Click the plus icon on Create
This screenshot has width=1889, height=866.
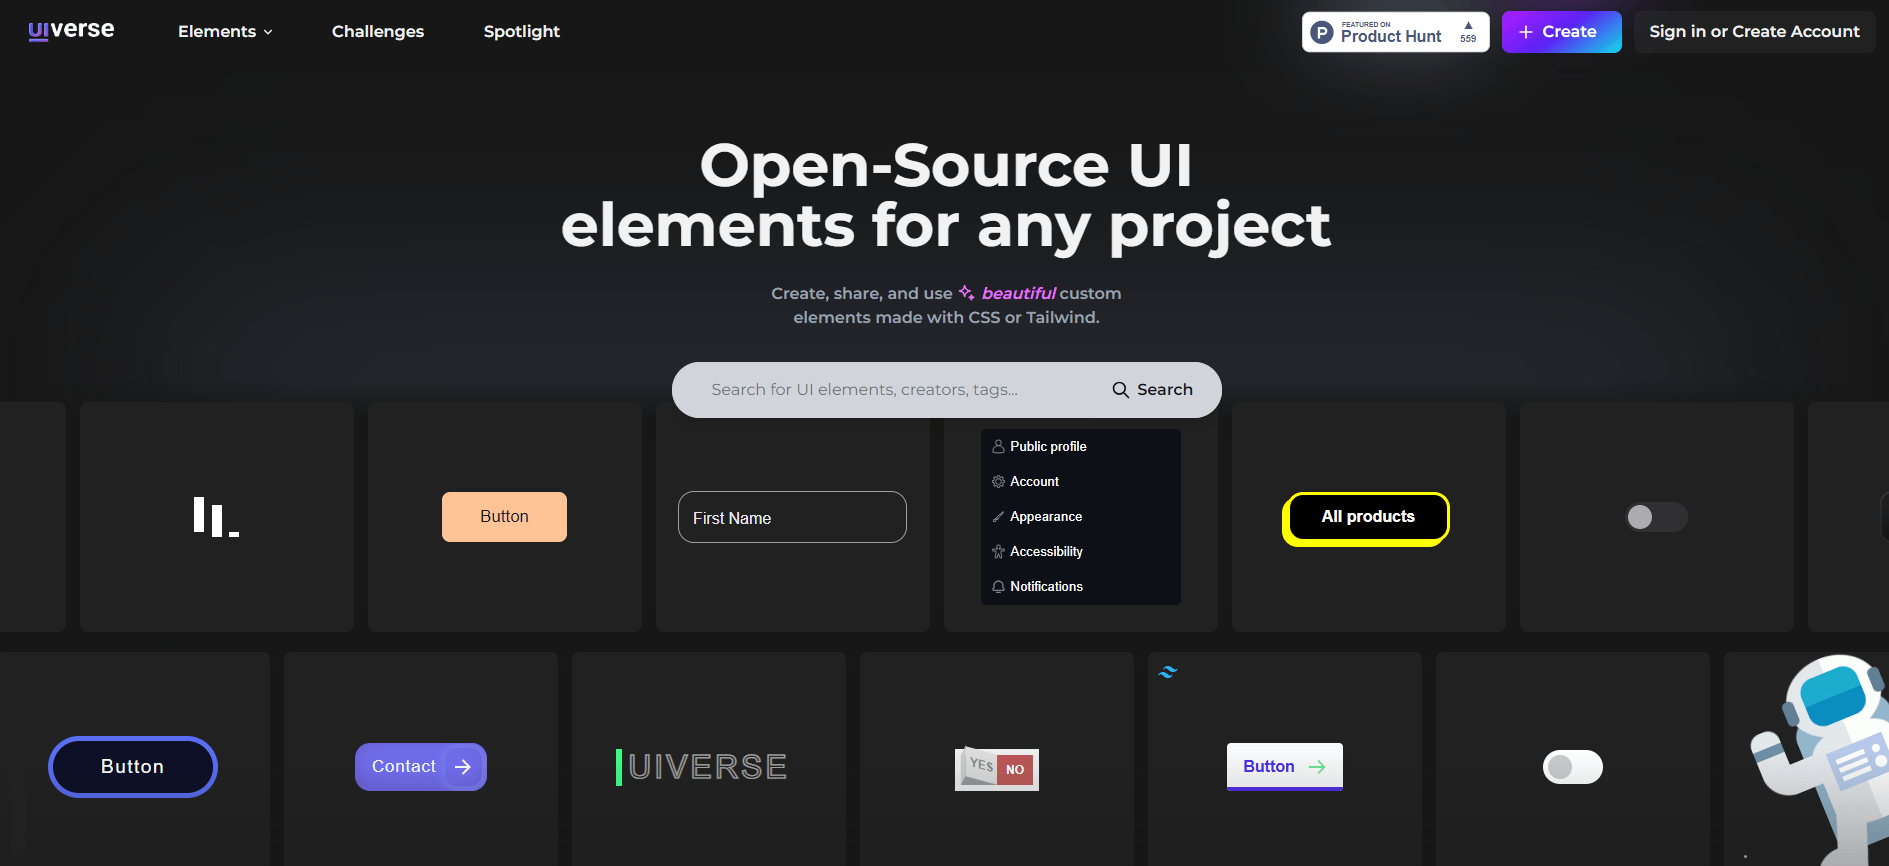click(1526, 32)
